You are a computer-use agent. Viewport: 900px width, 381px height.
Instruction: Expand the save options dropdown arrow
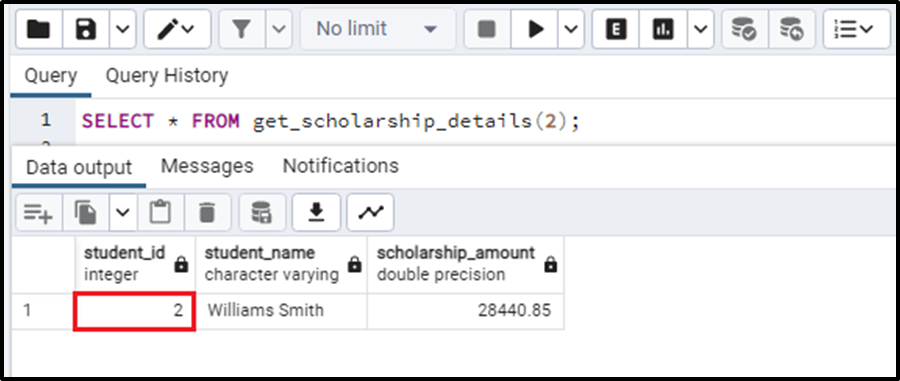tap(123, 29)
